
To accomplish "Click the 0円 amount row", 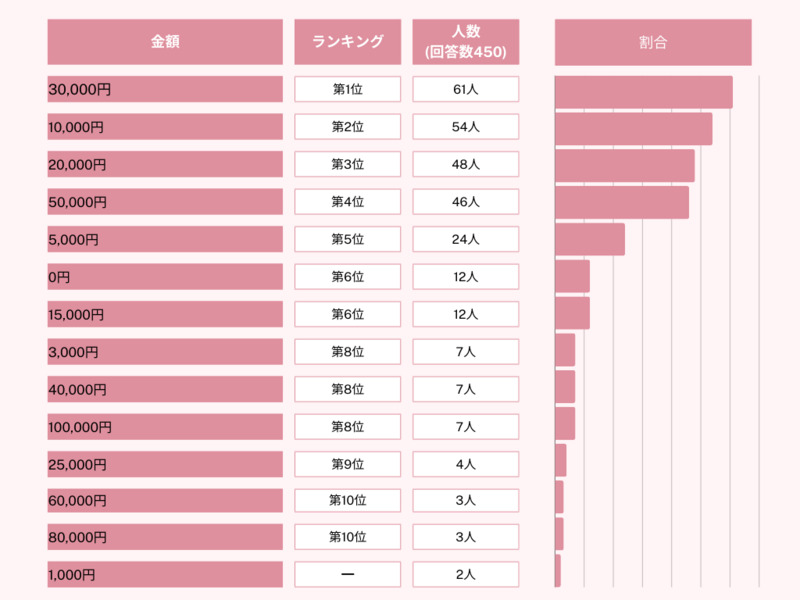I will click(x=165, y=277).
